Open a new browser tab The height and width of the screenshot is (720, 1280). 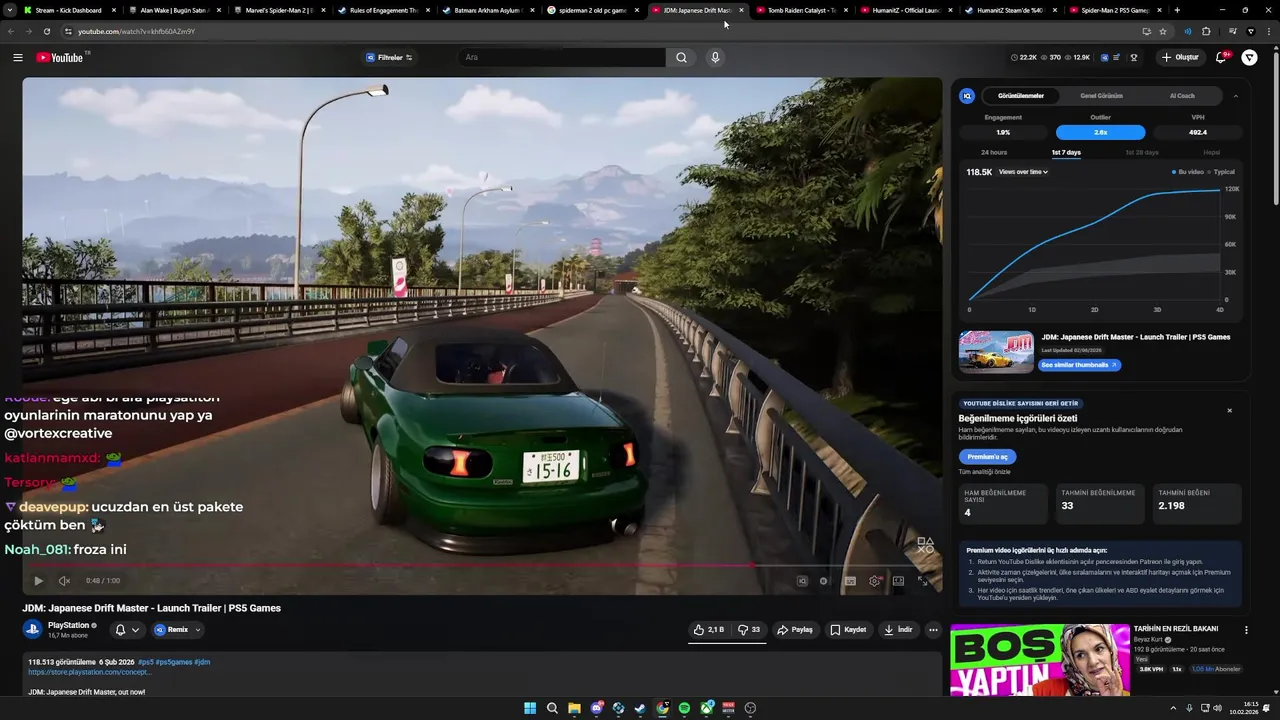[1177, 10]
